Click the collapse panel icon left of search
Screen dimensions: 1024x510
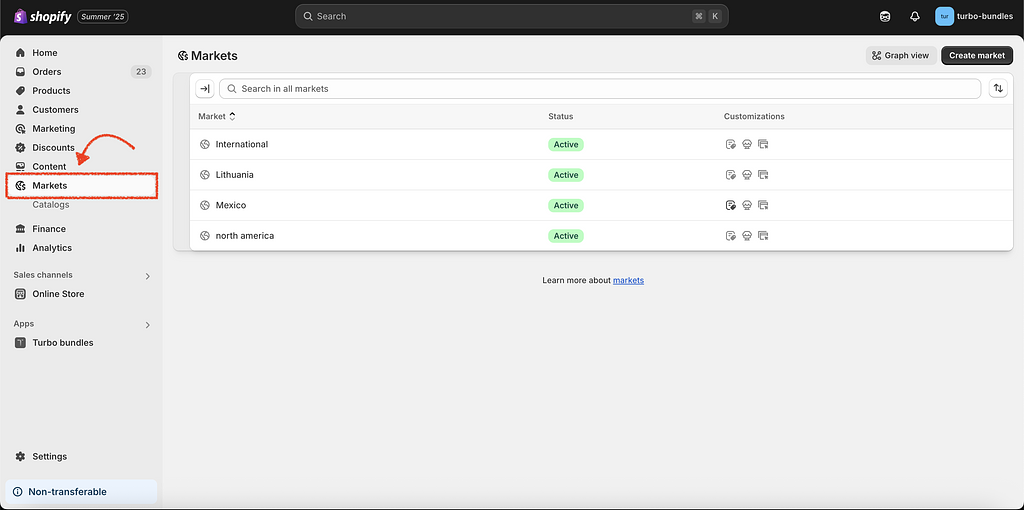click(204, 89)
